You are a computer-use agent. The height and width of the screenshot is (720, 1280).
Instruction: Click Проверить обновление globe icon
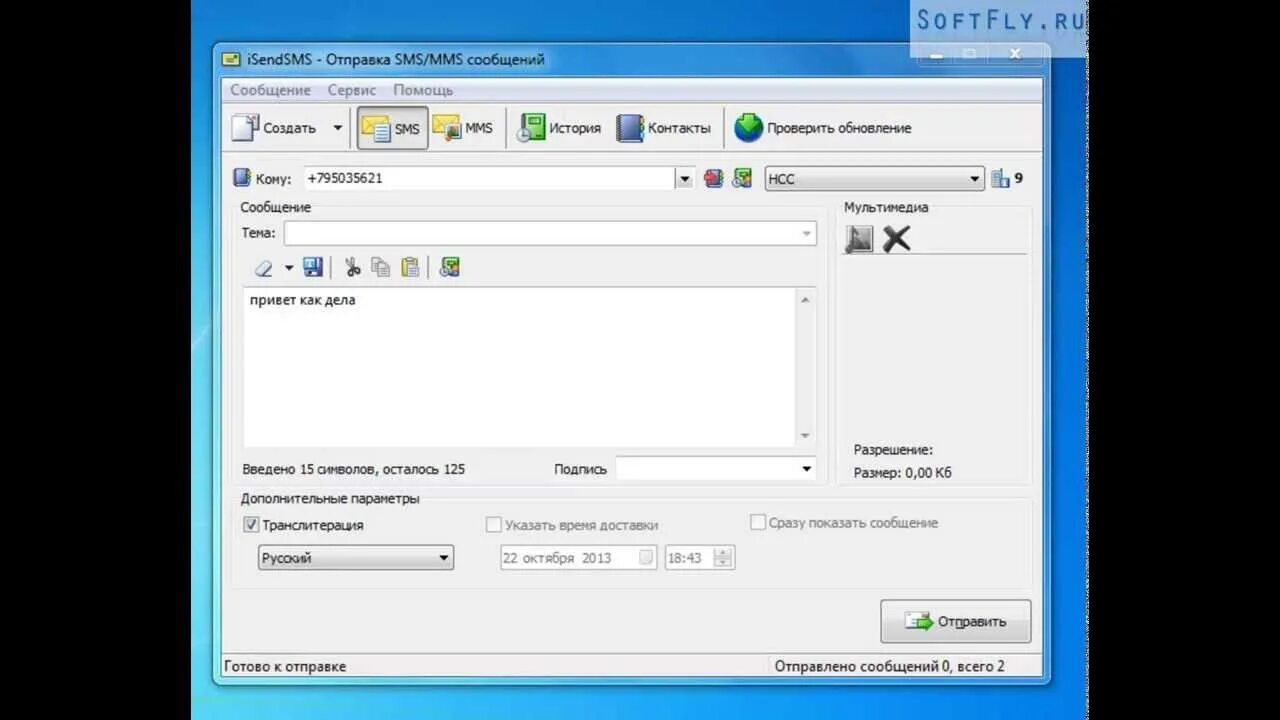749,128
